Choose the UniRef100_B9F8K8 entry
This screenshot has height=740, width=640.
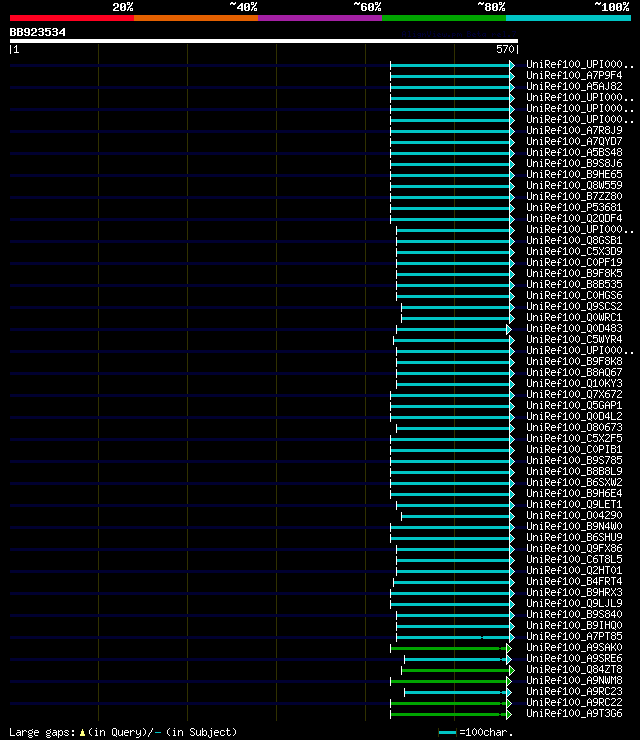pos(574,362)
